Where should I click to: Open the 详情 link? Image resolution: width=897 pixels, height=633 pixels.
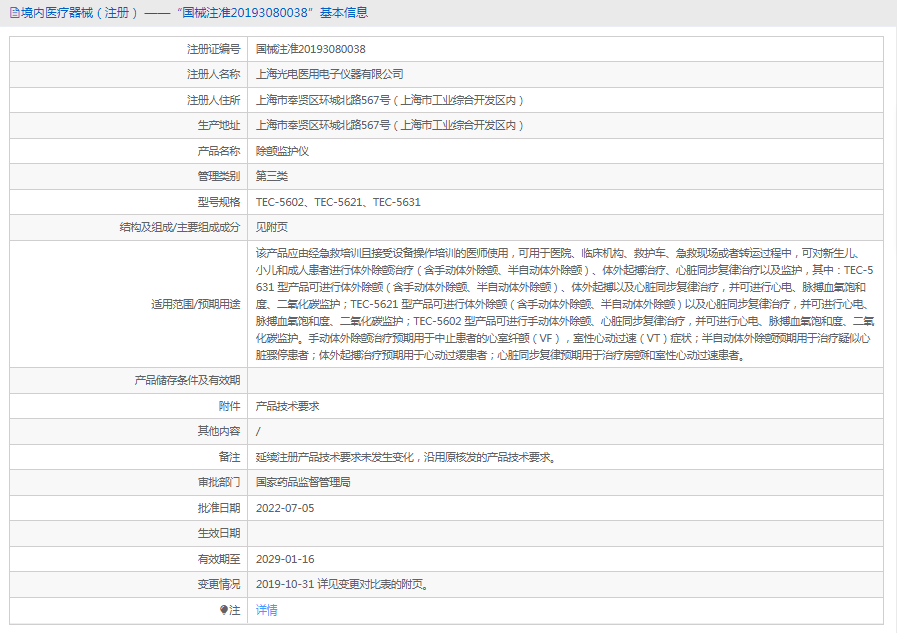(267, 610)
